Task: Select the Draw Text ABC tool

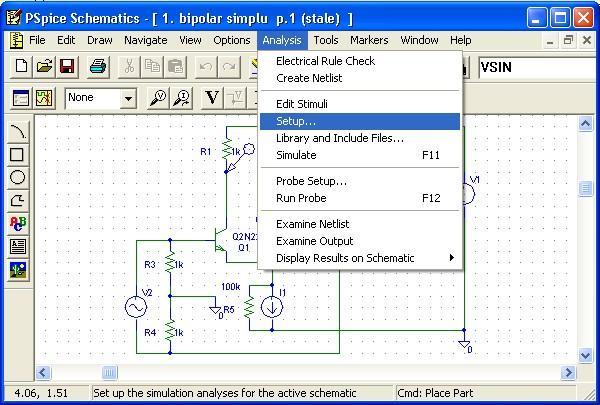Action: 18,224
